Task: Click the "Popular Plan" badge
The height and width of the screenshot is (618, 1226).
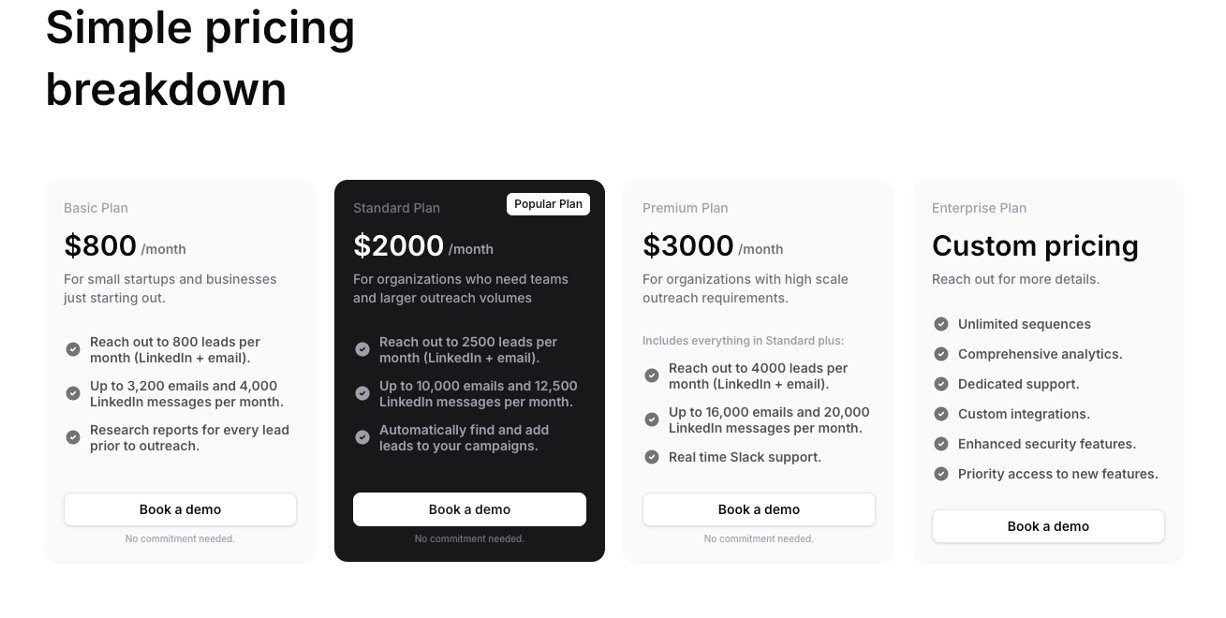Action: tap(548, 204)
